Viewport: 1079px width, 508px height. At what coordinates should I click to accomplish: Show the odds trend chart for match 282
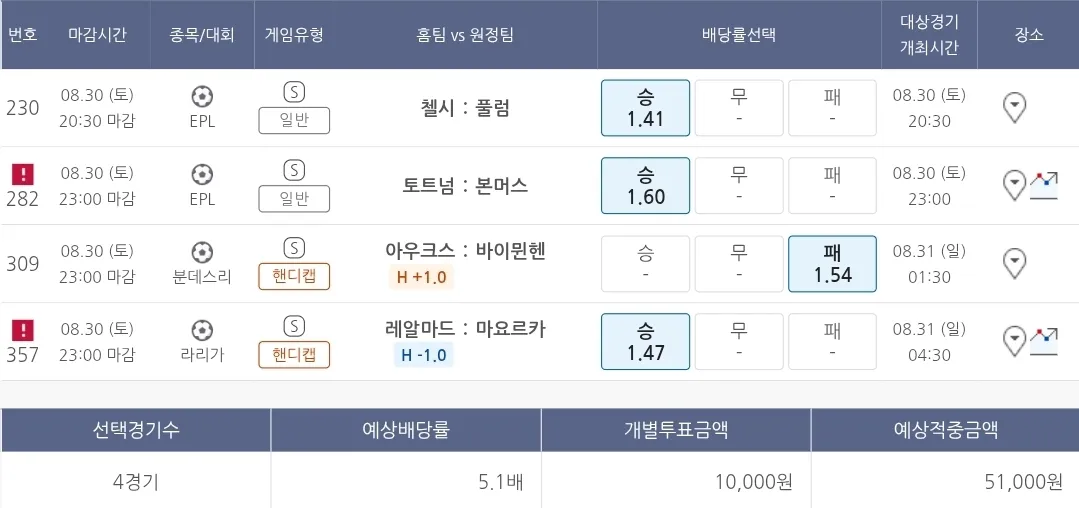pos(1045,185)
